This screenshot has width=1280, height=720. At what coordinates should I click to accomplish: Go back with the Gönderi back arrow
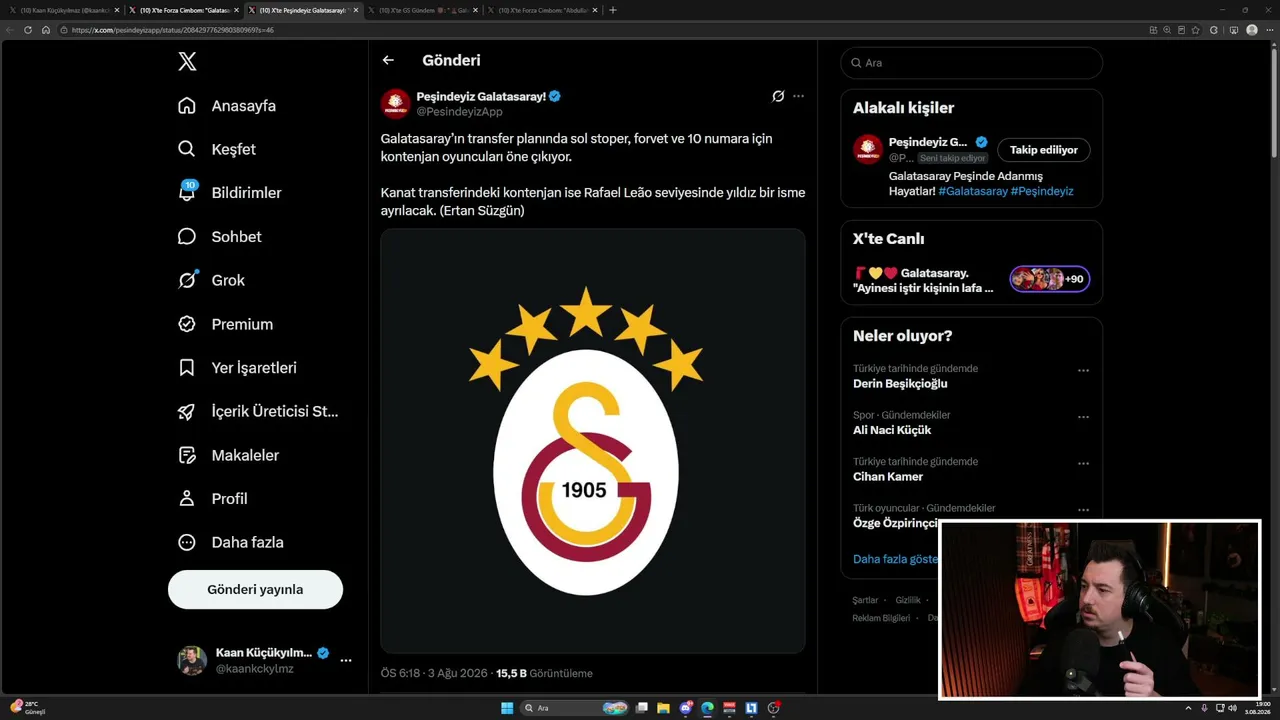(x=388, y=60)
